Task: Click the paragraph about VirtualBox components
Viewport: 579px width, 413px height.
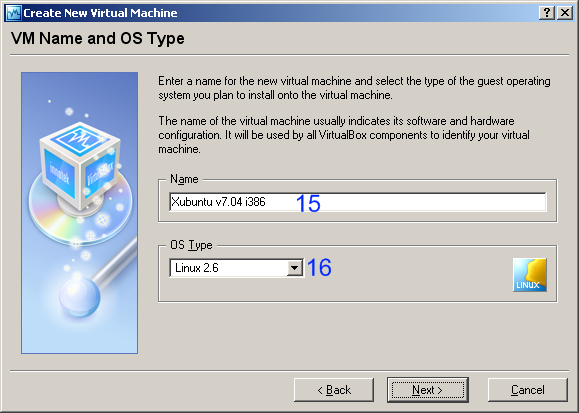Action: click(344, 135)
